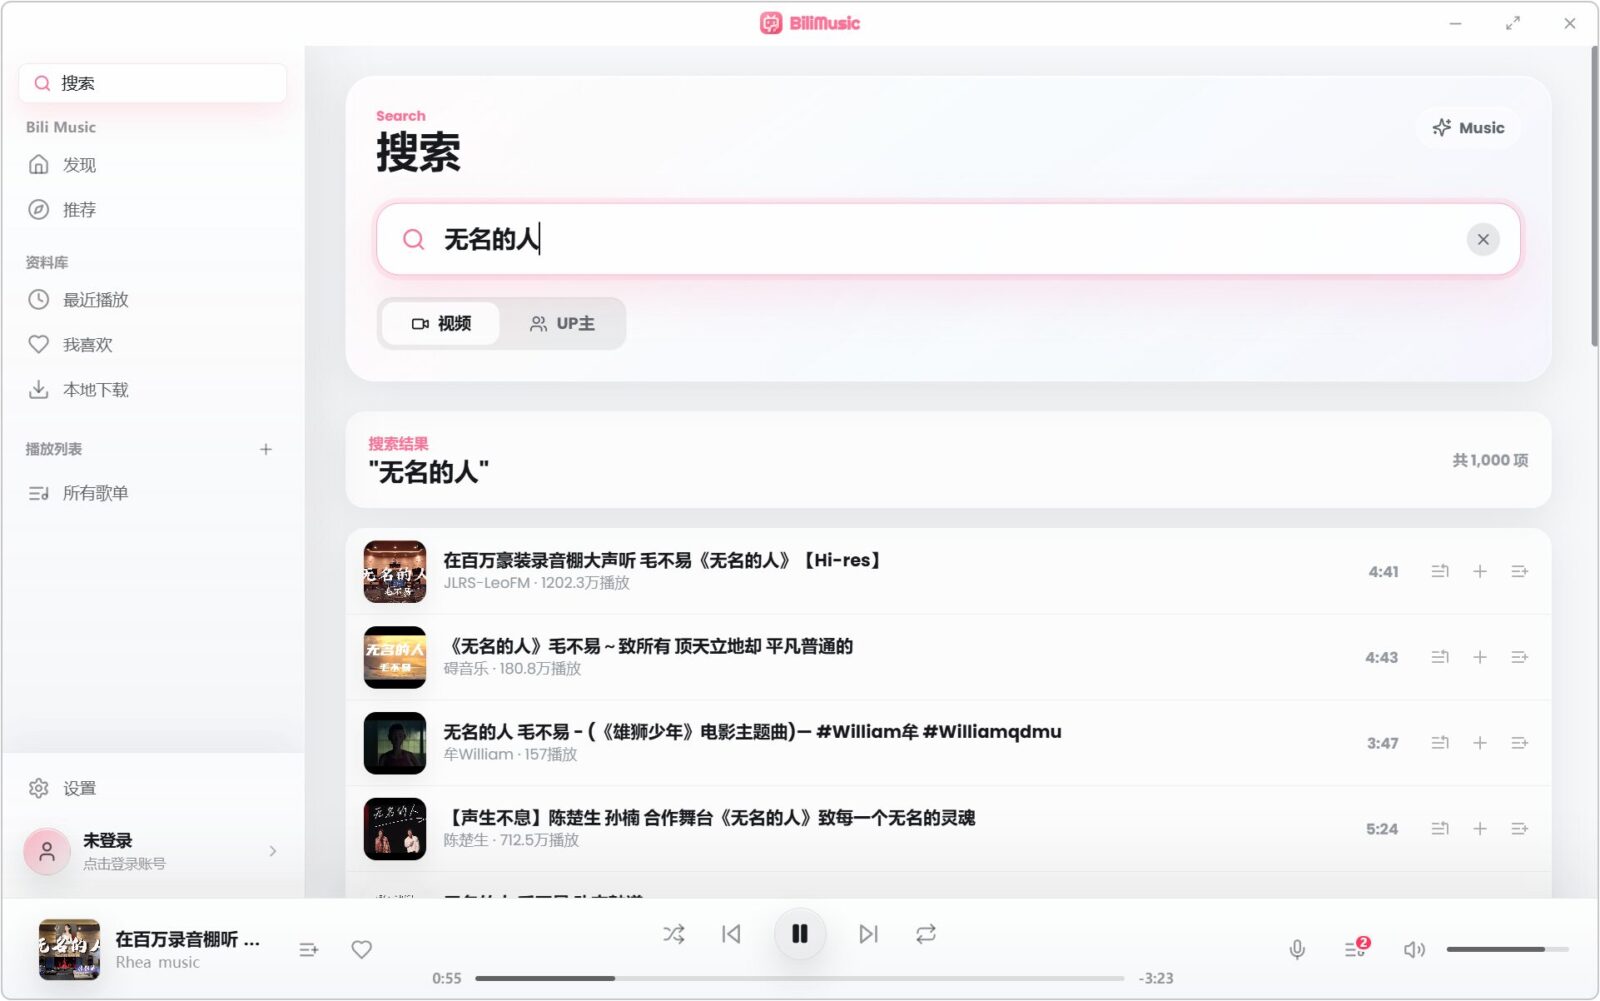Click thumbnail of the 陈楚生 video result
Image resolution: width=1600 pixels, height=1001 pixels.
click(395, 830)
